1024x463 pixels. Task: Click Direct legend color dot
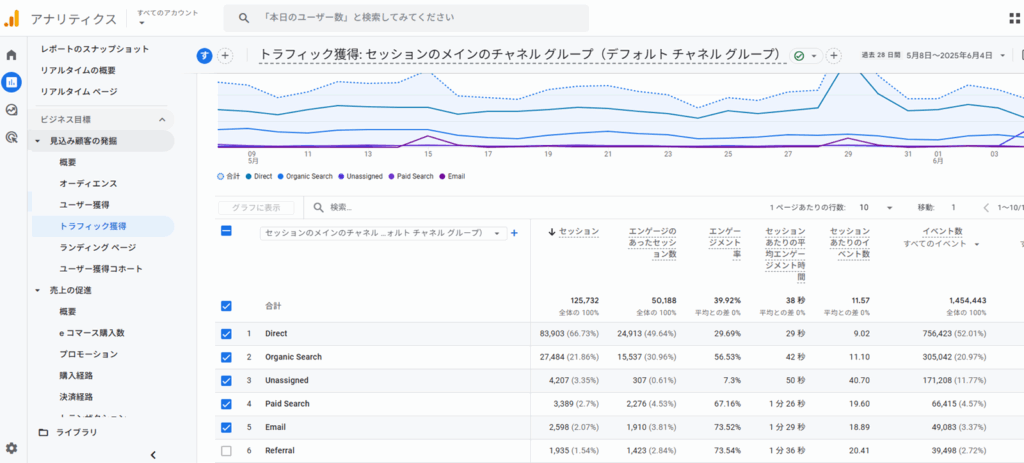[249, 176]
